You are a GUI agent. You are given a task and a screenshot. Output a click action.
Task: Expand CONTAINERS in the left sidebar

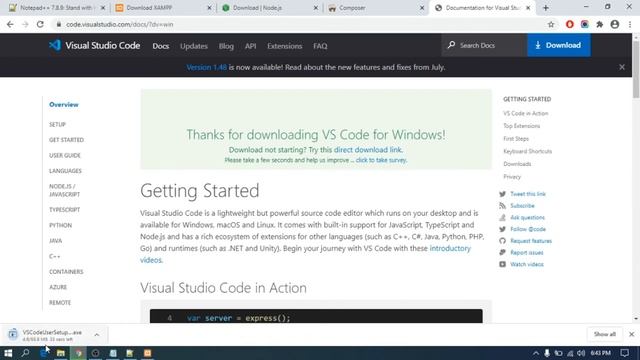66,272
